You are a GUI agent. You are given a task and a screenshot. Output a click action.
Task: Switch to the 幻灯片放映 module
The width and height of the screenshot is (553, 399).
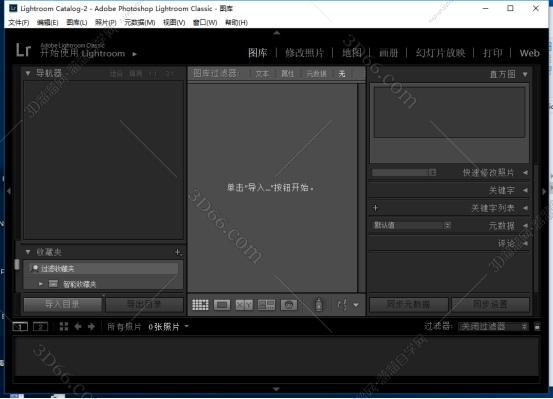click(440, 53)
